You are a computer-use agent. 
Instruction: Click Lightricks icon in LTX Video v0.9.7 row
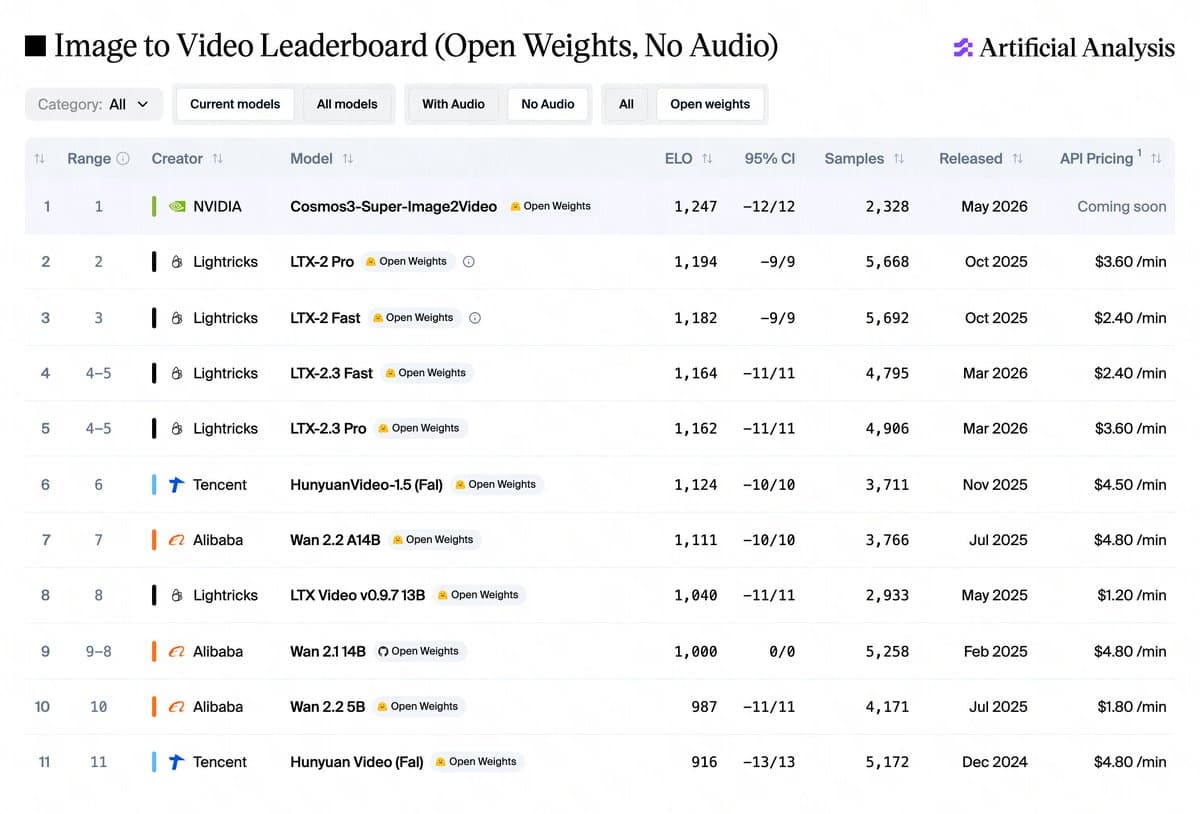(177, 595)
